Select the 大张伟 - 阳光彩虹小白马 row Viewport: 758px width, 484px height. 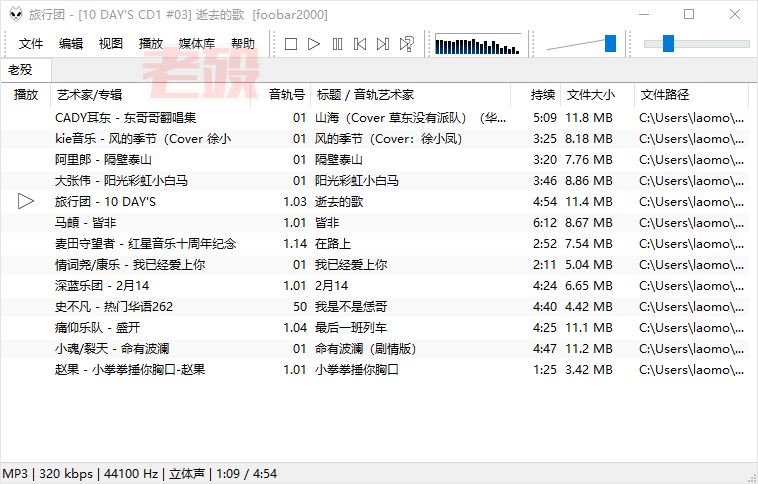[x=375, y=181]
